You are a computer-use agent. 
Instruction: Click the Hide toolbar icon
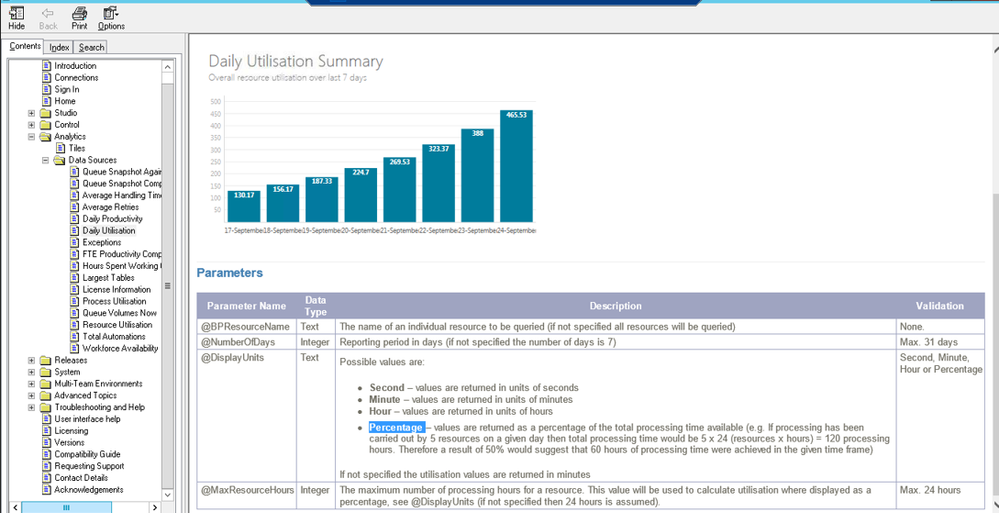coord(16,14)
